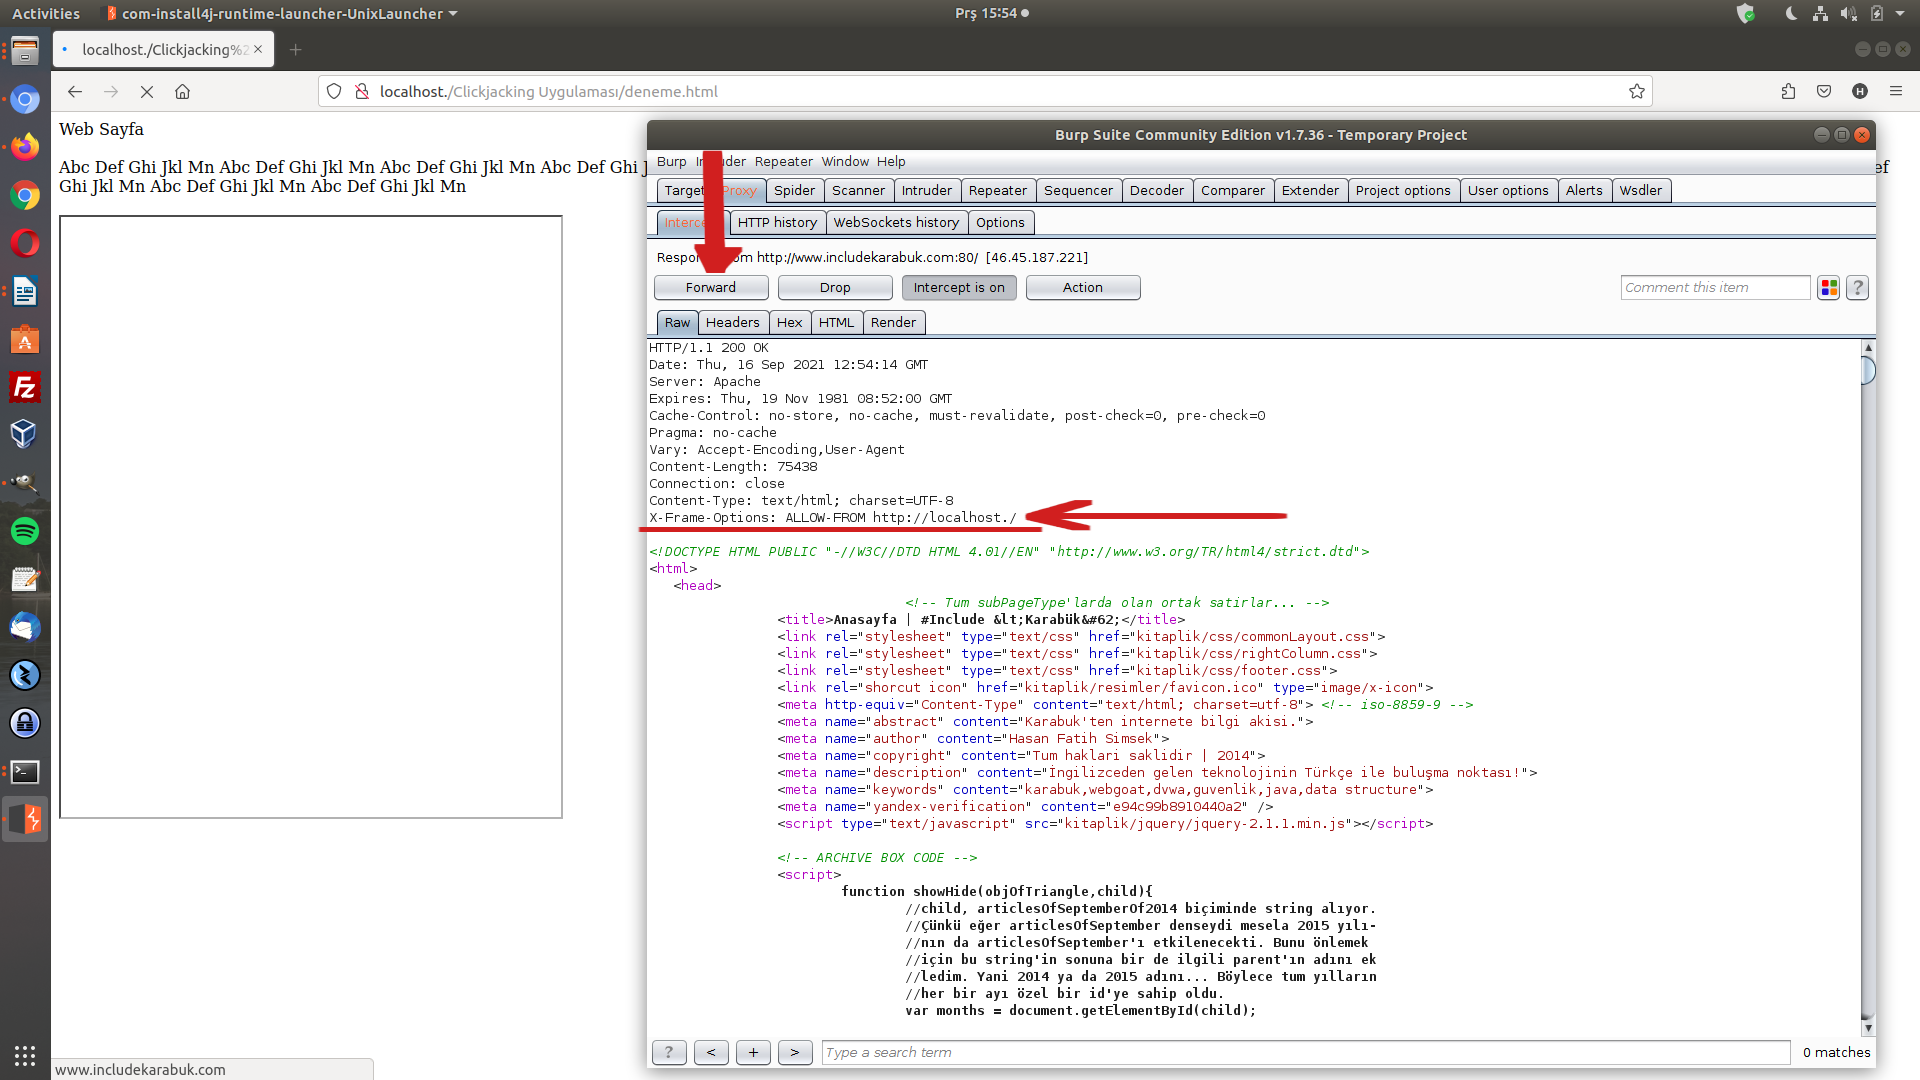Show the Hex view of the response
The height and width of the screenshot is (1080, 1920).
[x=789, y=323]
